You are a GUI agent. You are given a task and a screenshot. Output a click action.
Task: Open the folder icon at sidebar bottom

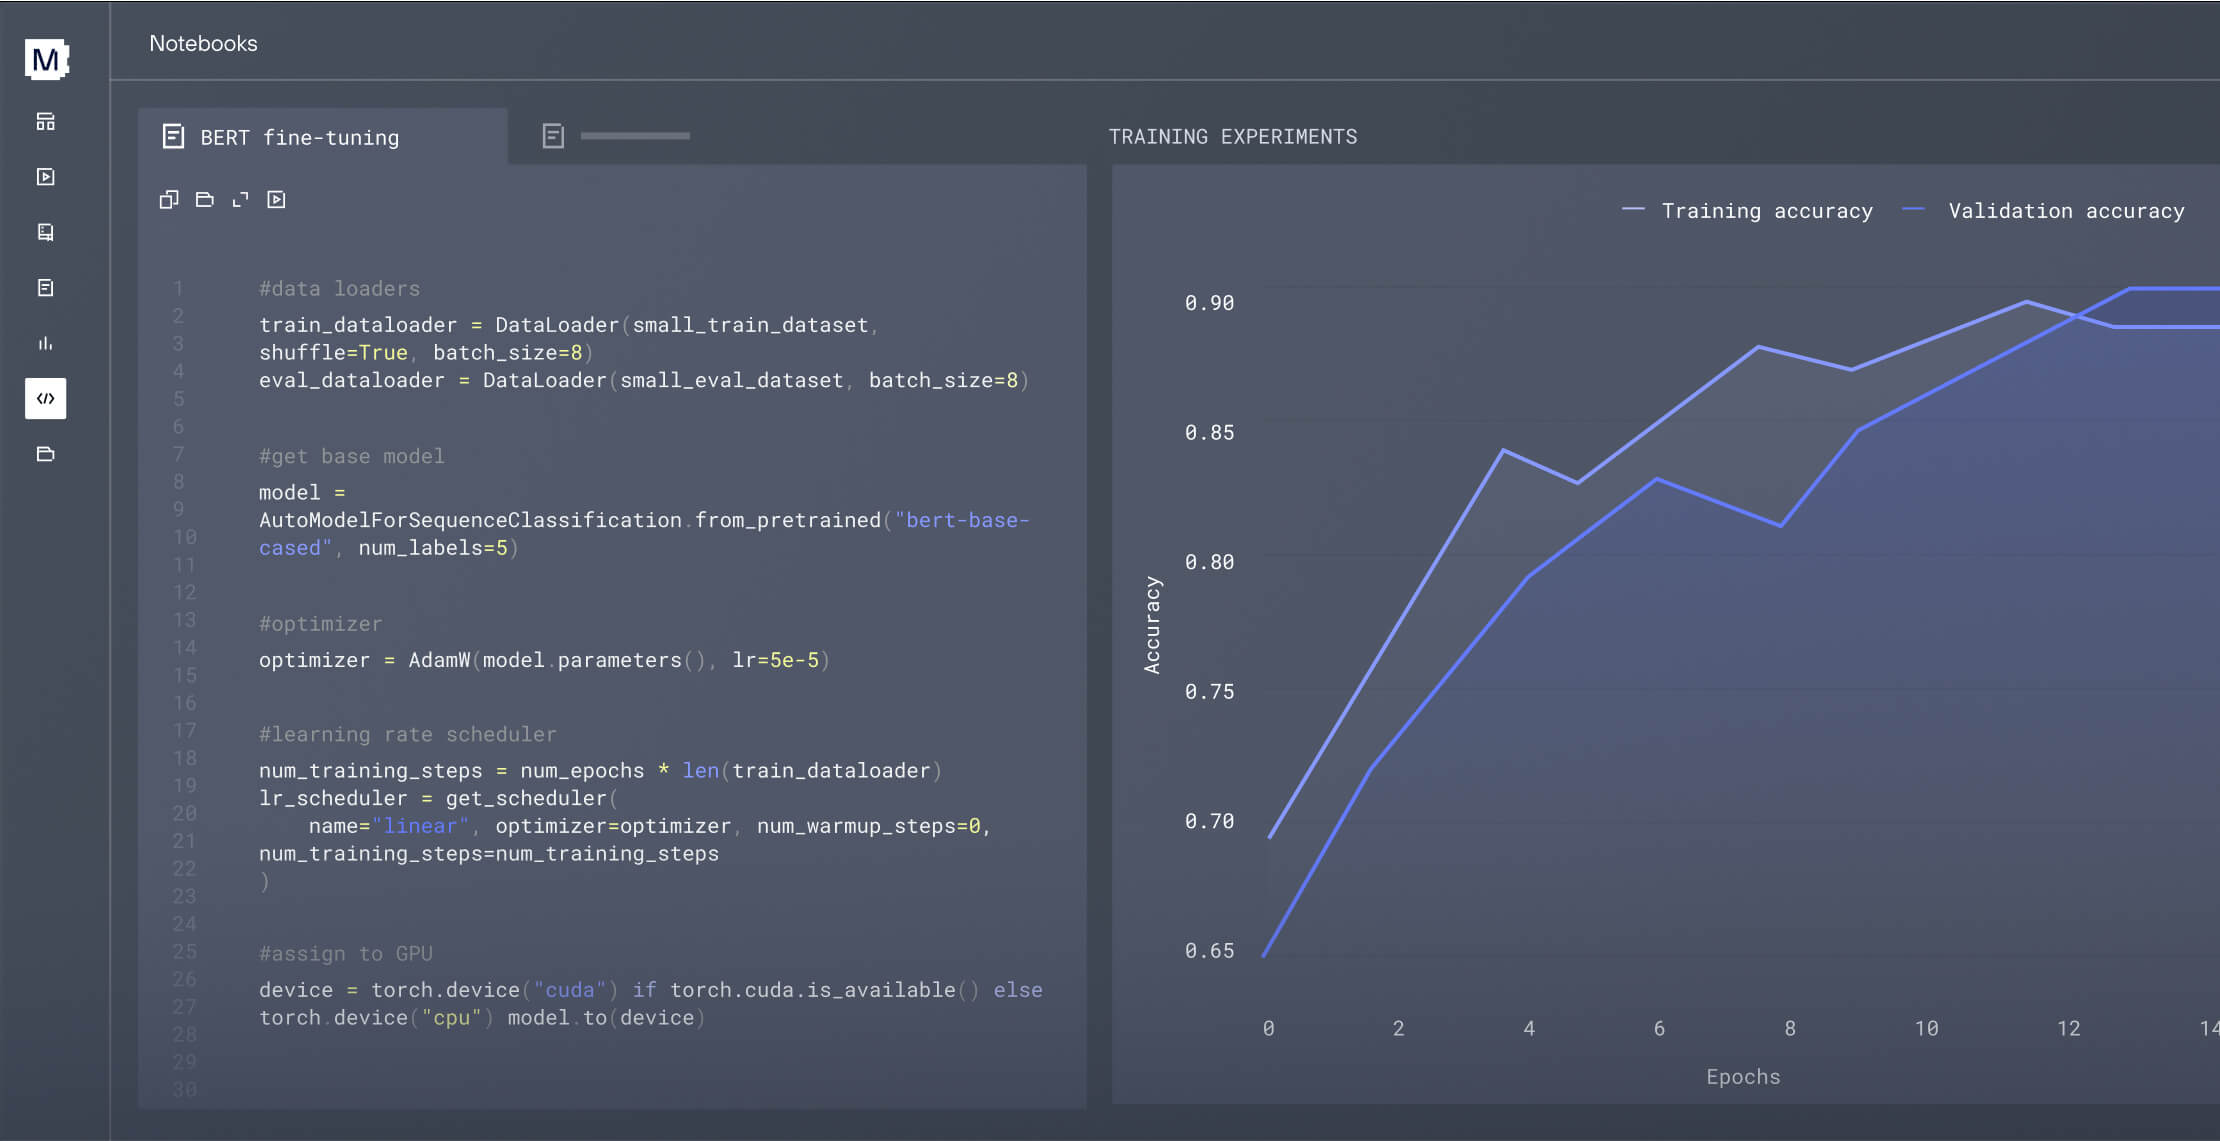[x=45, y=454]
